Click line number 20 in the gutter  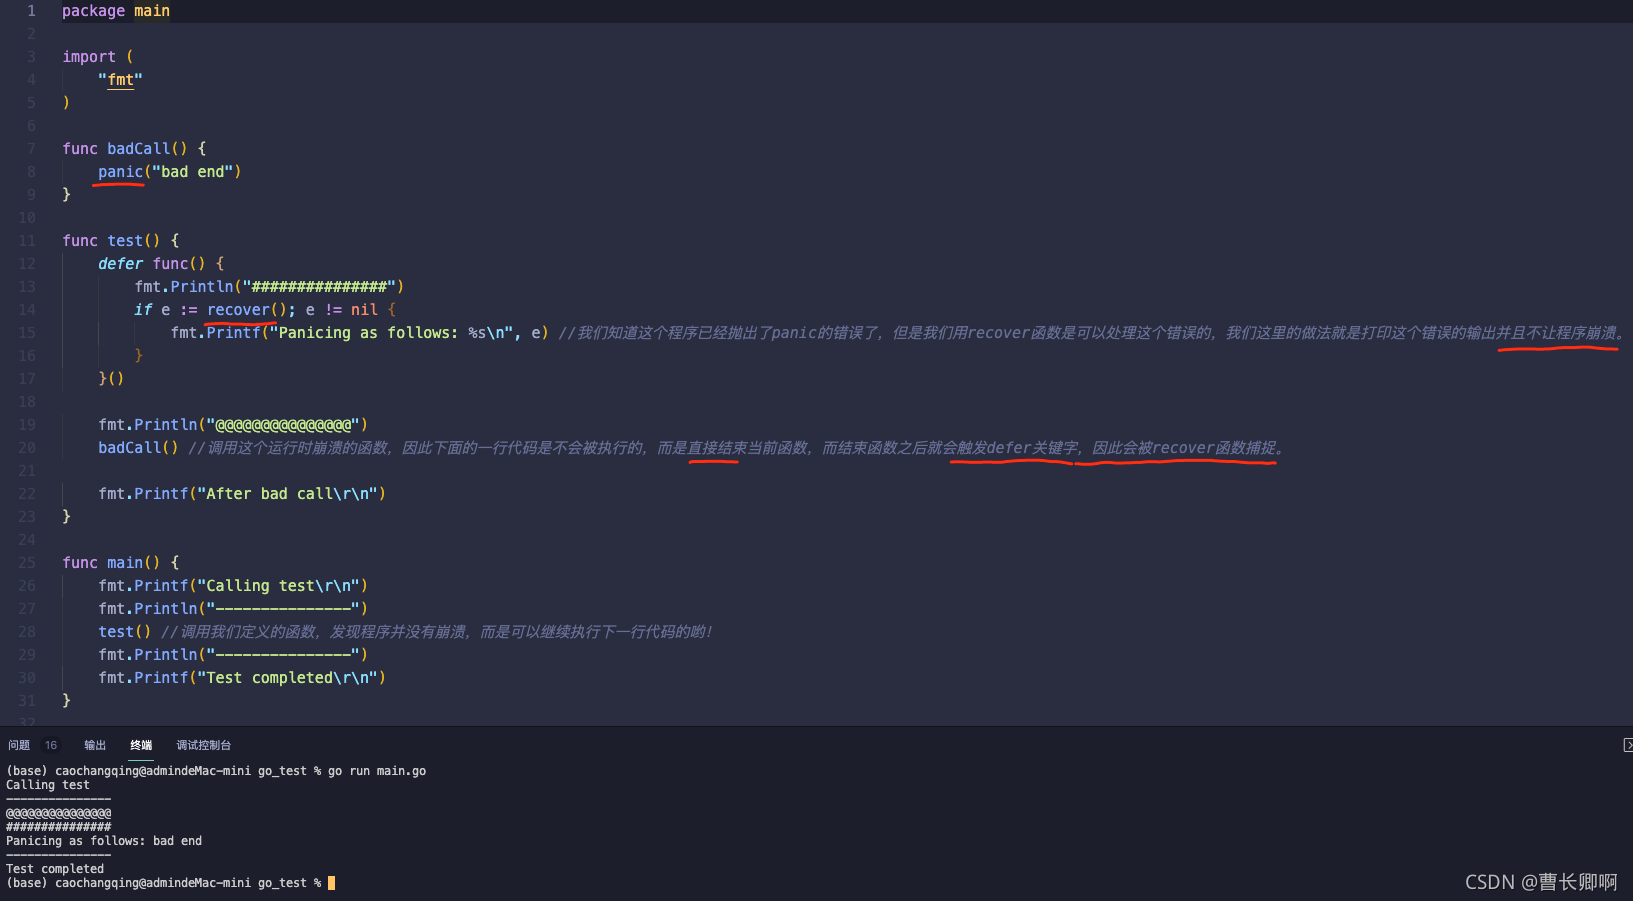click(27, 447)
